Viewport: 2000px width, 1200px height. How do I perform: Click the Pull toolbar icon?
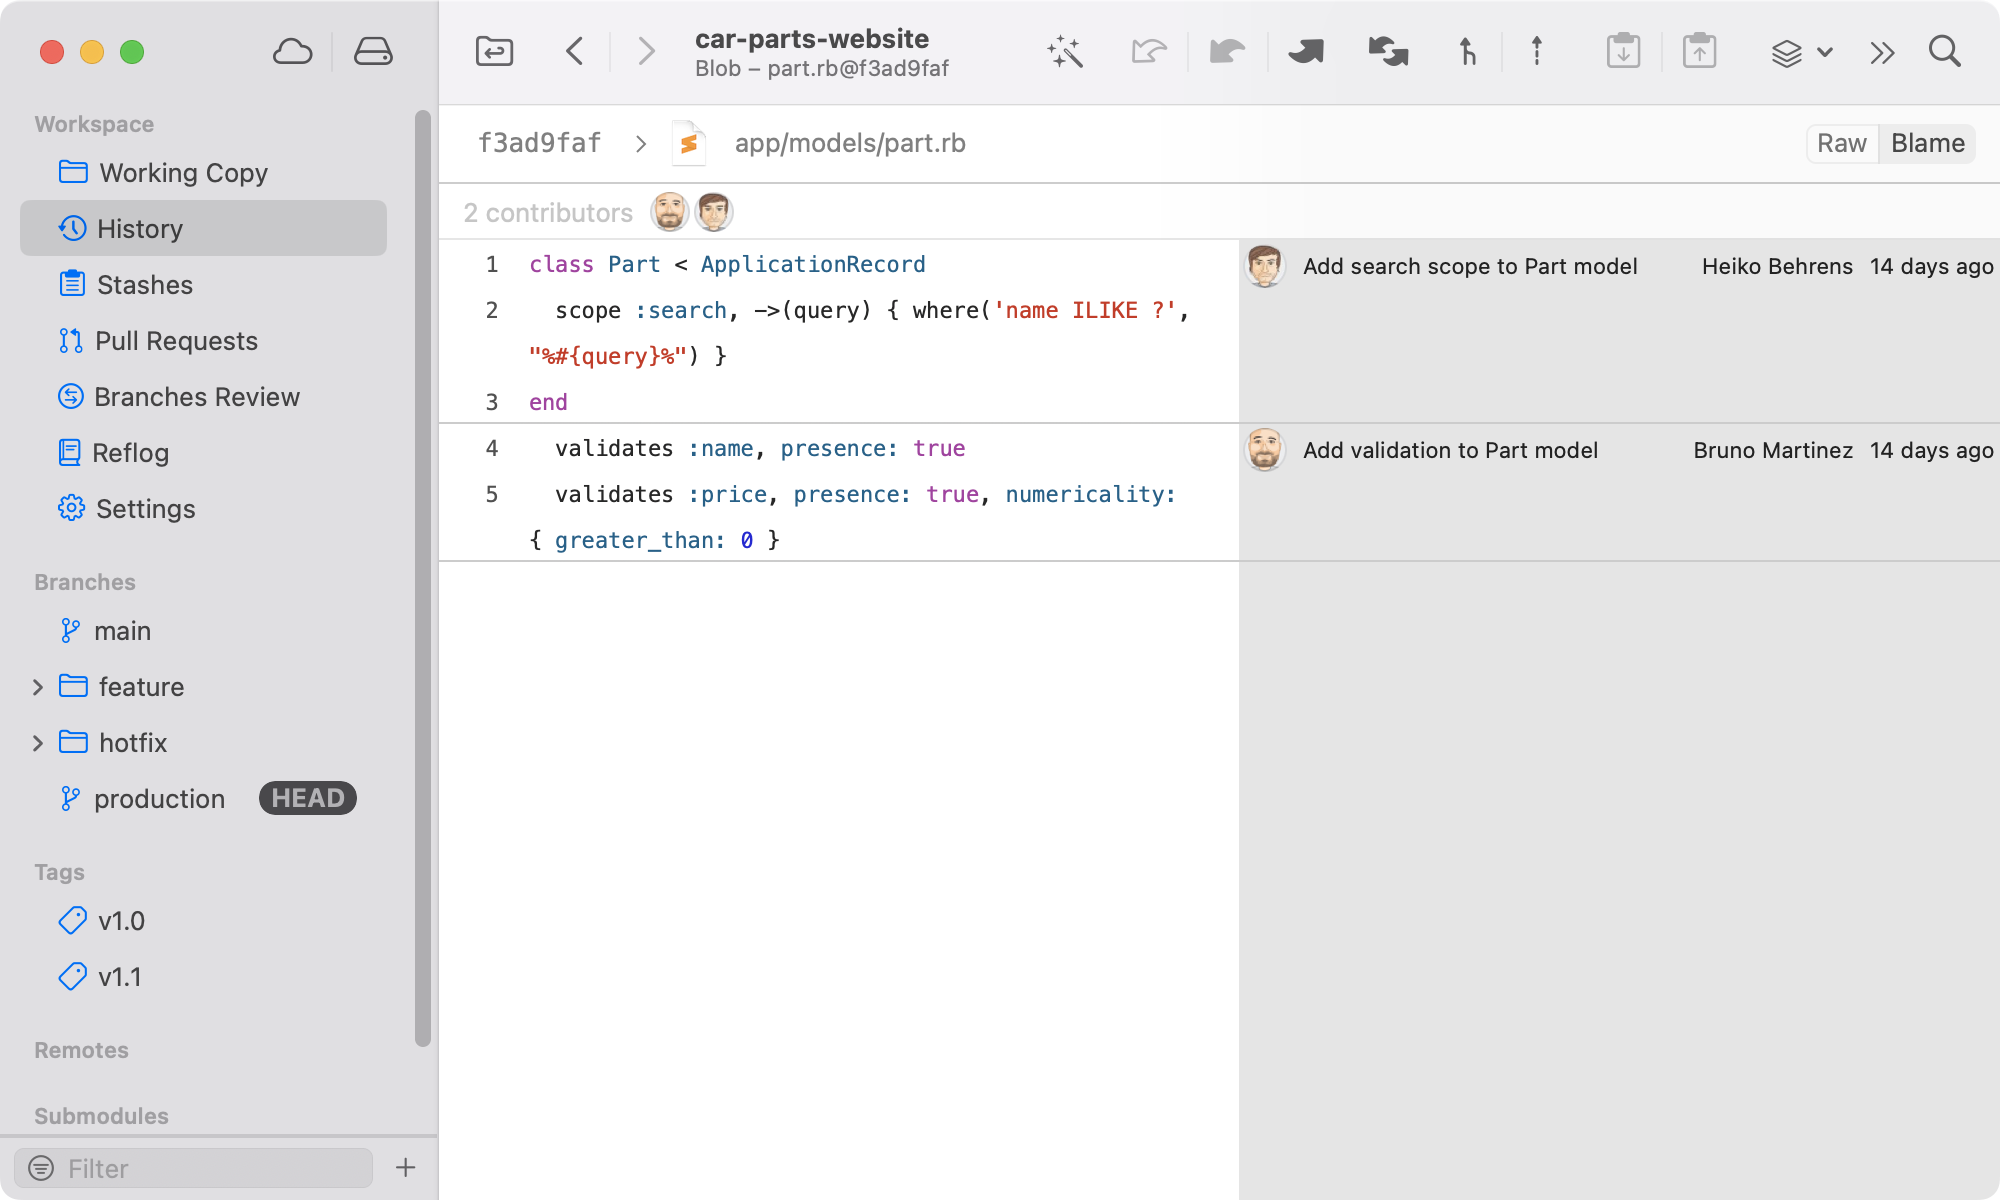(x=1227, y=52)
